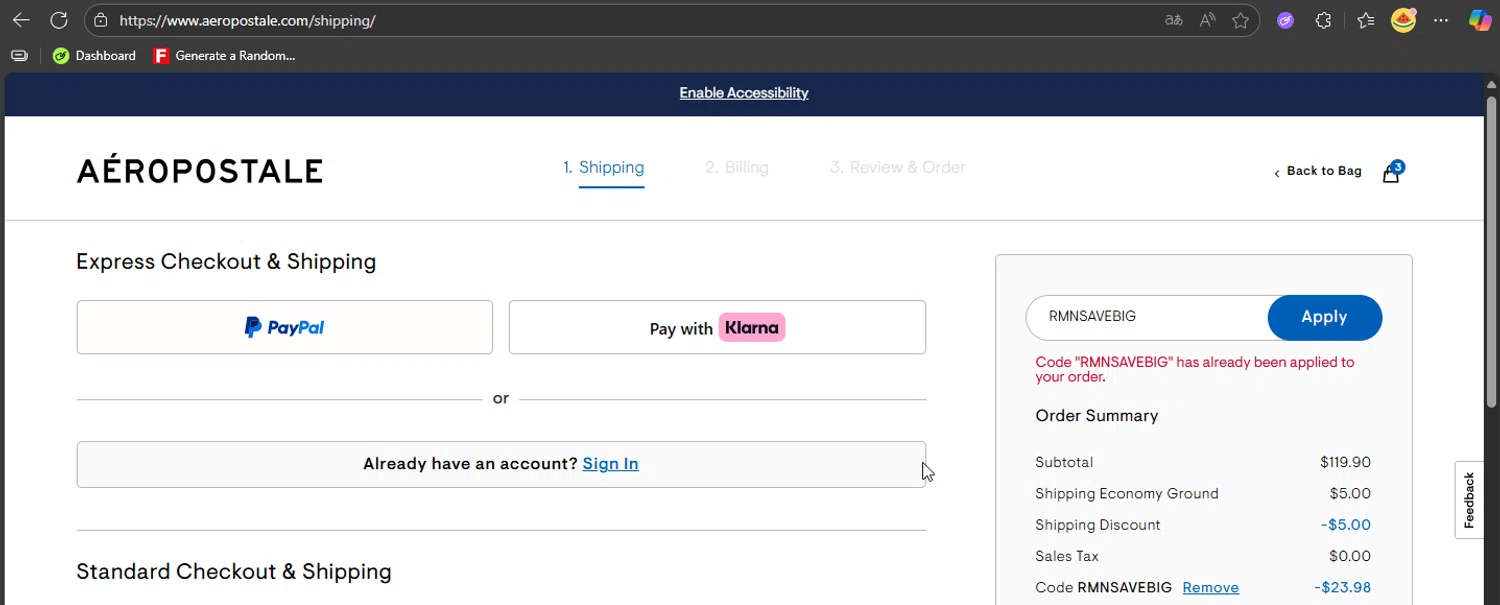Open the favorites list

click(x=1366, y=20)
